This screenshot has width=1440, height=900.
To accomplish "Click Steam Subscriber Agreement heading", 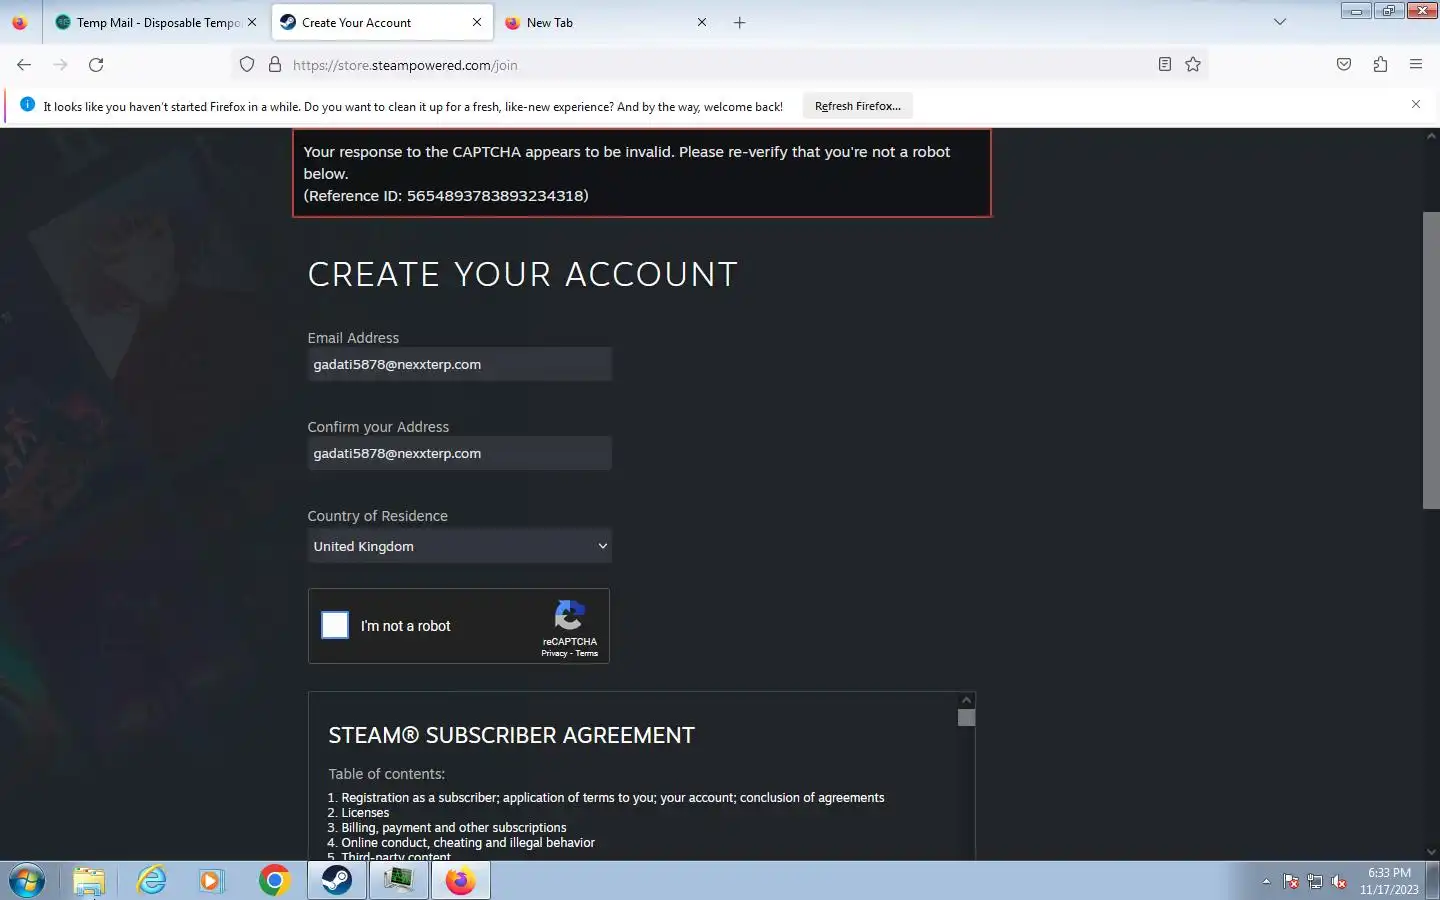I will [x=511, y=735].
